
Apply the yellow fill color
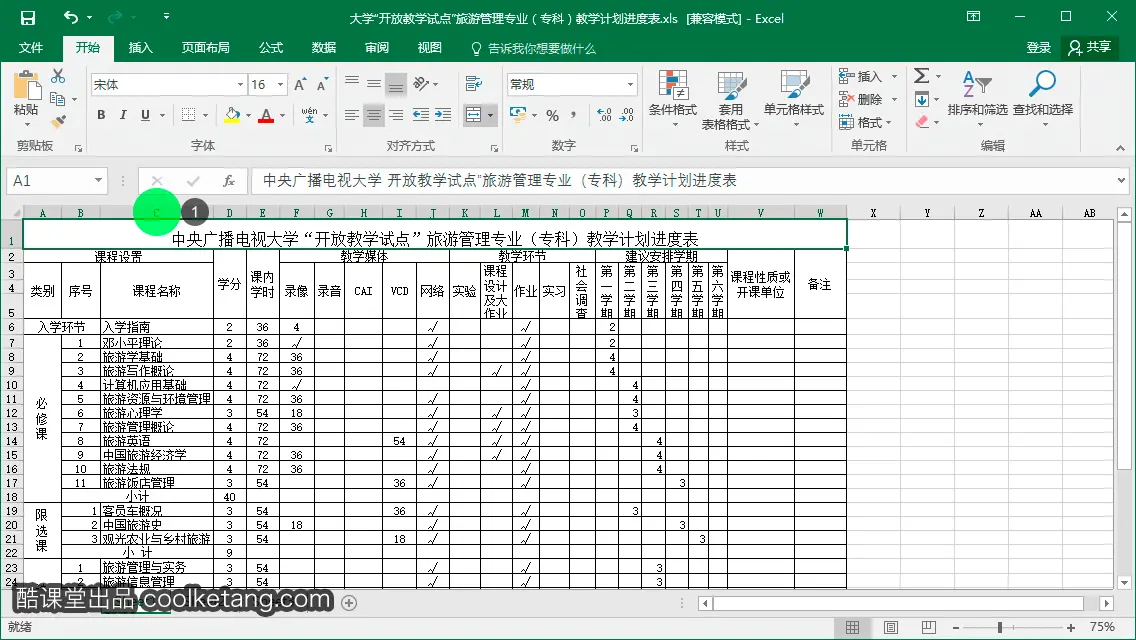tap(232, 115)
